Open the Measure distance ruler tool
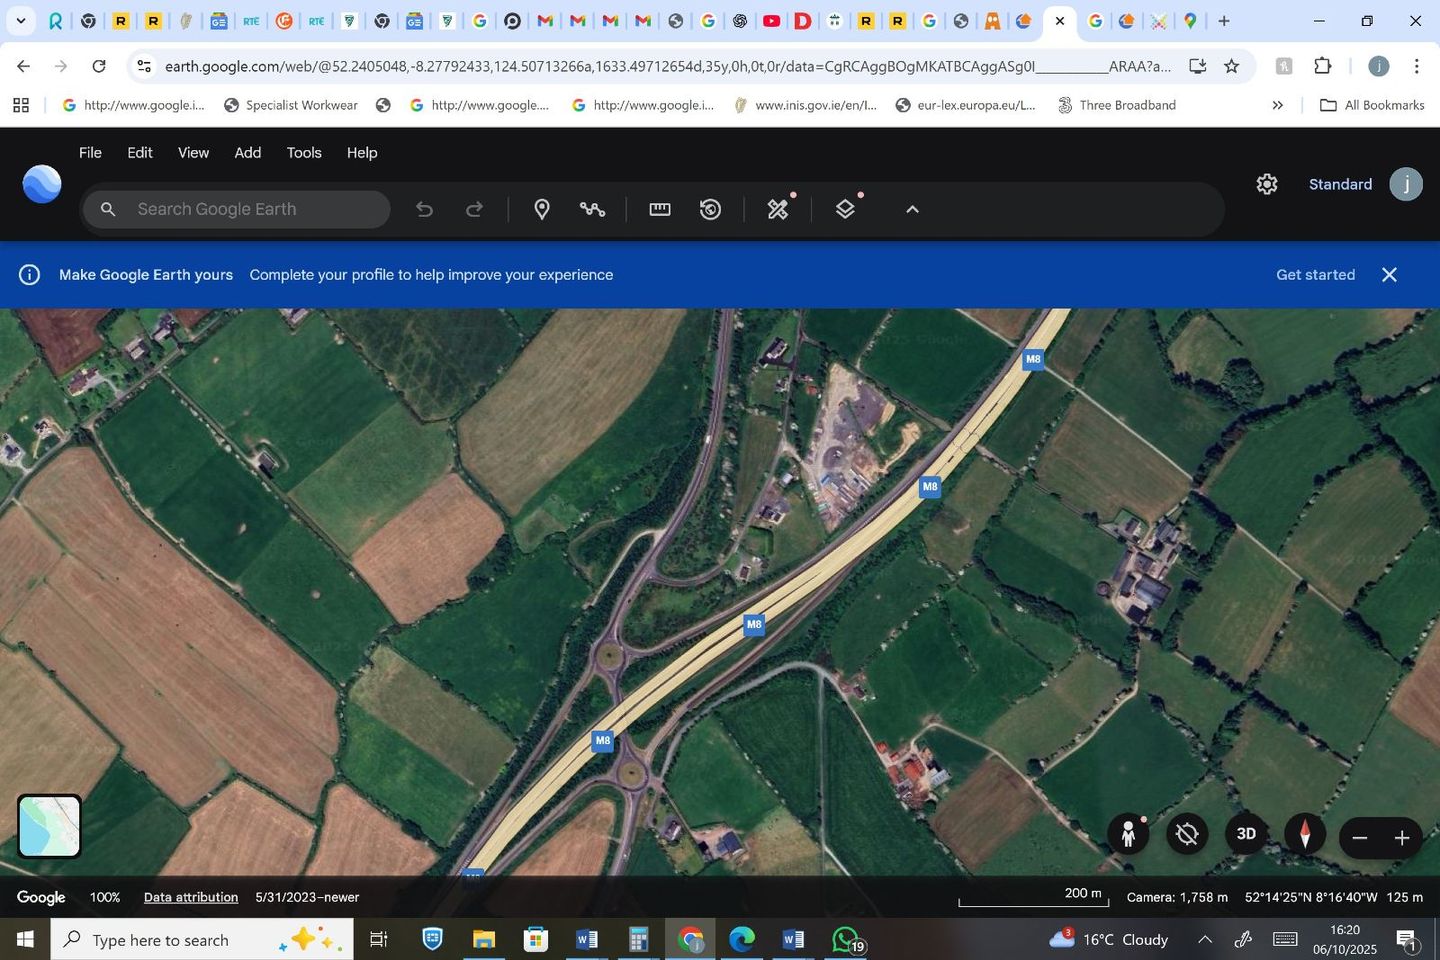The height and width of the screenshot is (960, 1440). [x=660, y=209]
